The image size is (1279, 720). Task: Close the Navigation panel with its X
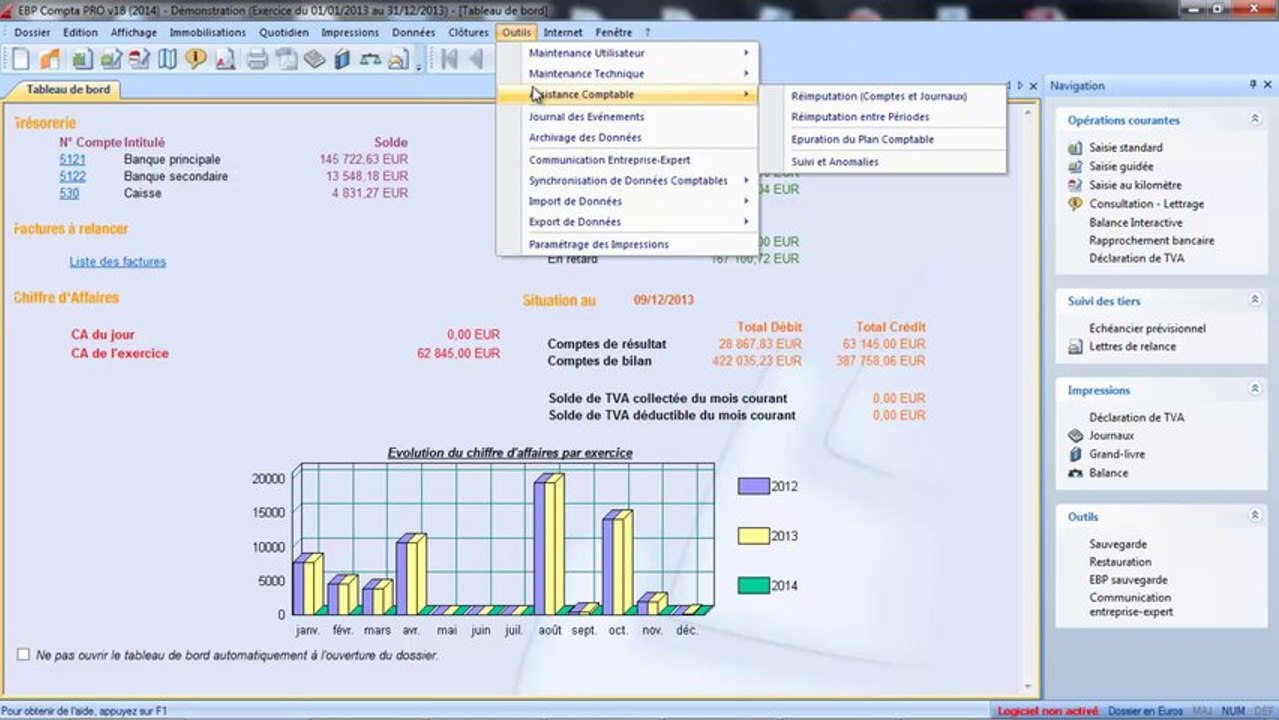pyautogui.click(x=1269, y=85)
